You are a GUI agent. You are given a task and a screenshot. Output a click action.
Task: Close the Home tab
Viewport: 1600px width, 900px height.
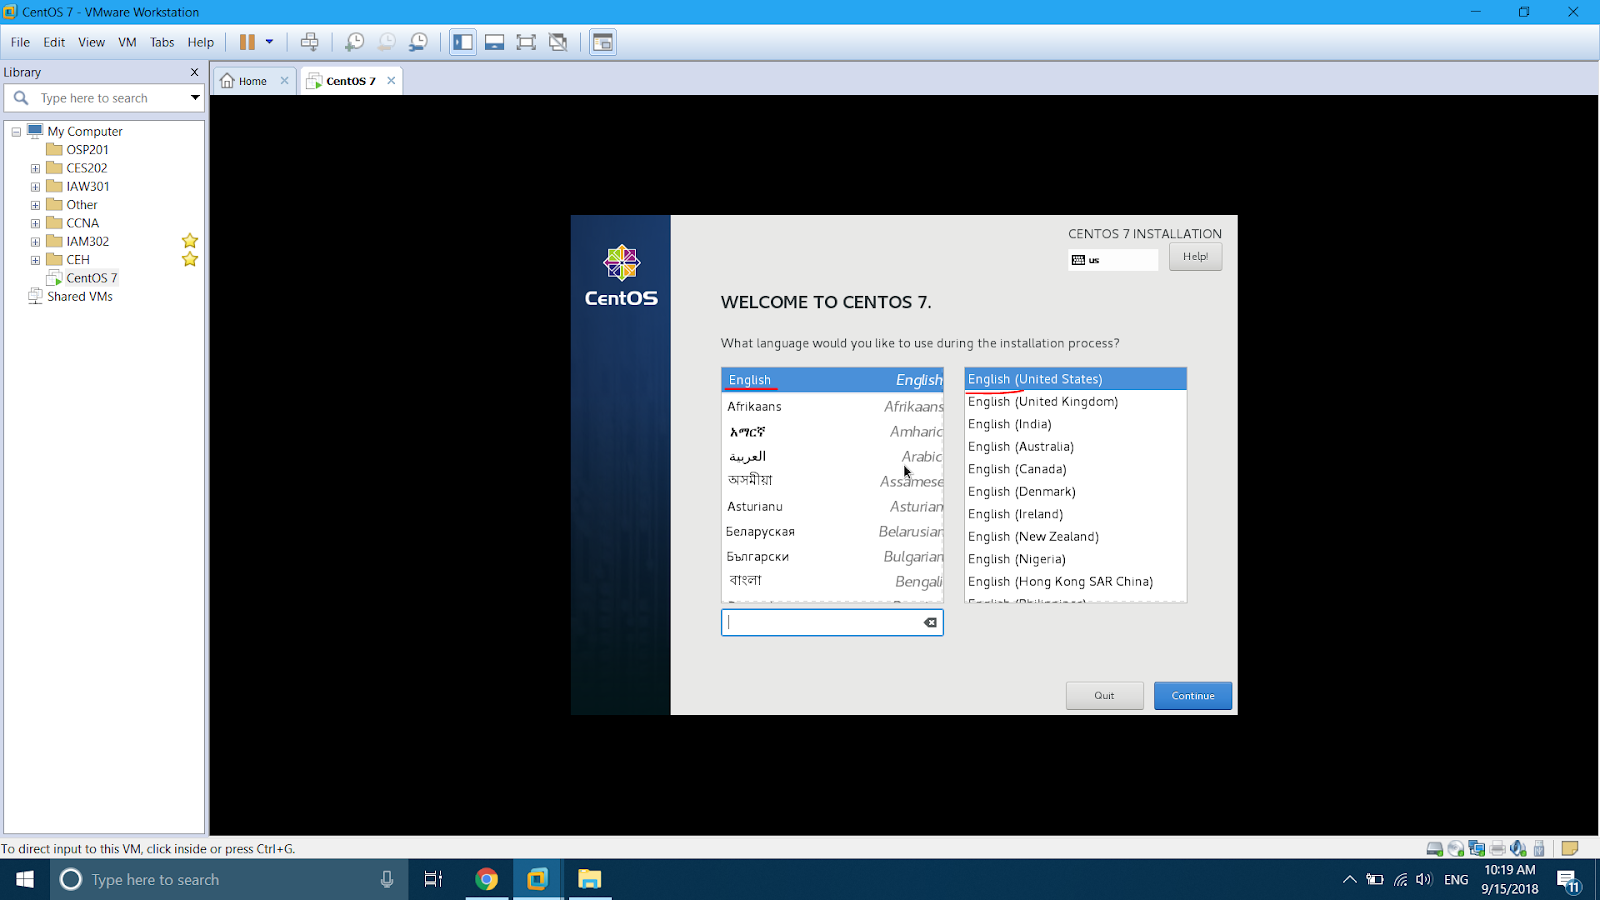click(284, 81)
